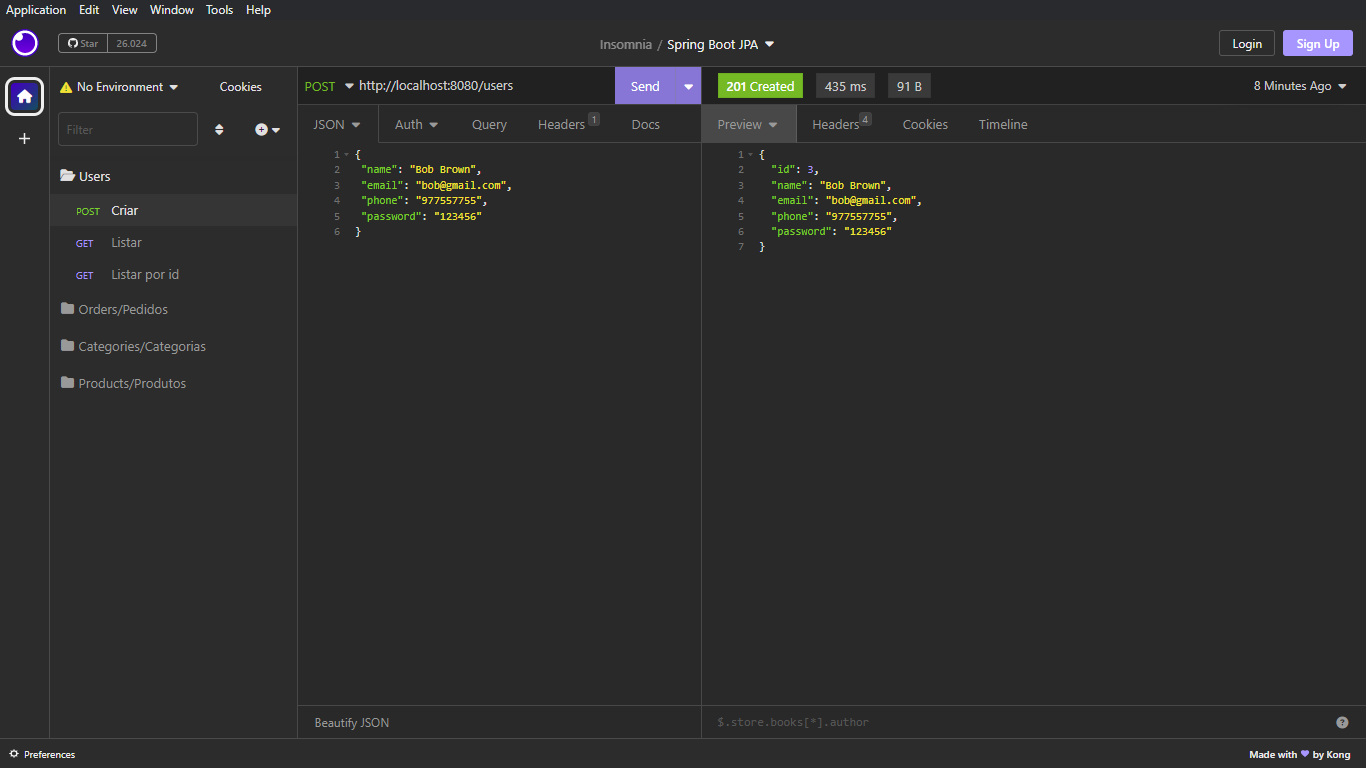
Task: Switch to the request Docs tab
Action: (645, 124)
